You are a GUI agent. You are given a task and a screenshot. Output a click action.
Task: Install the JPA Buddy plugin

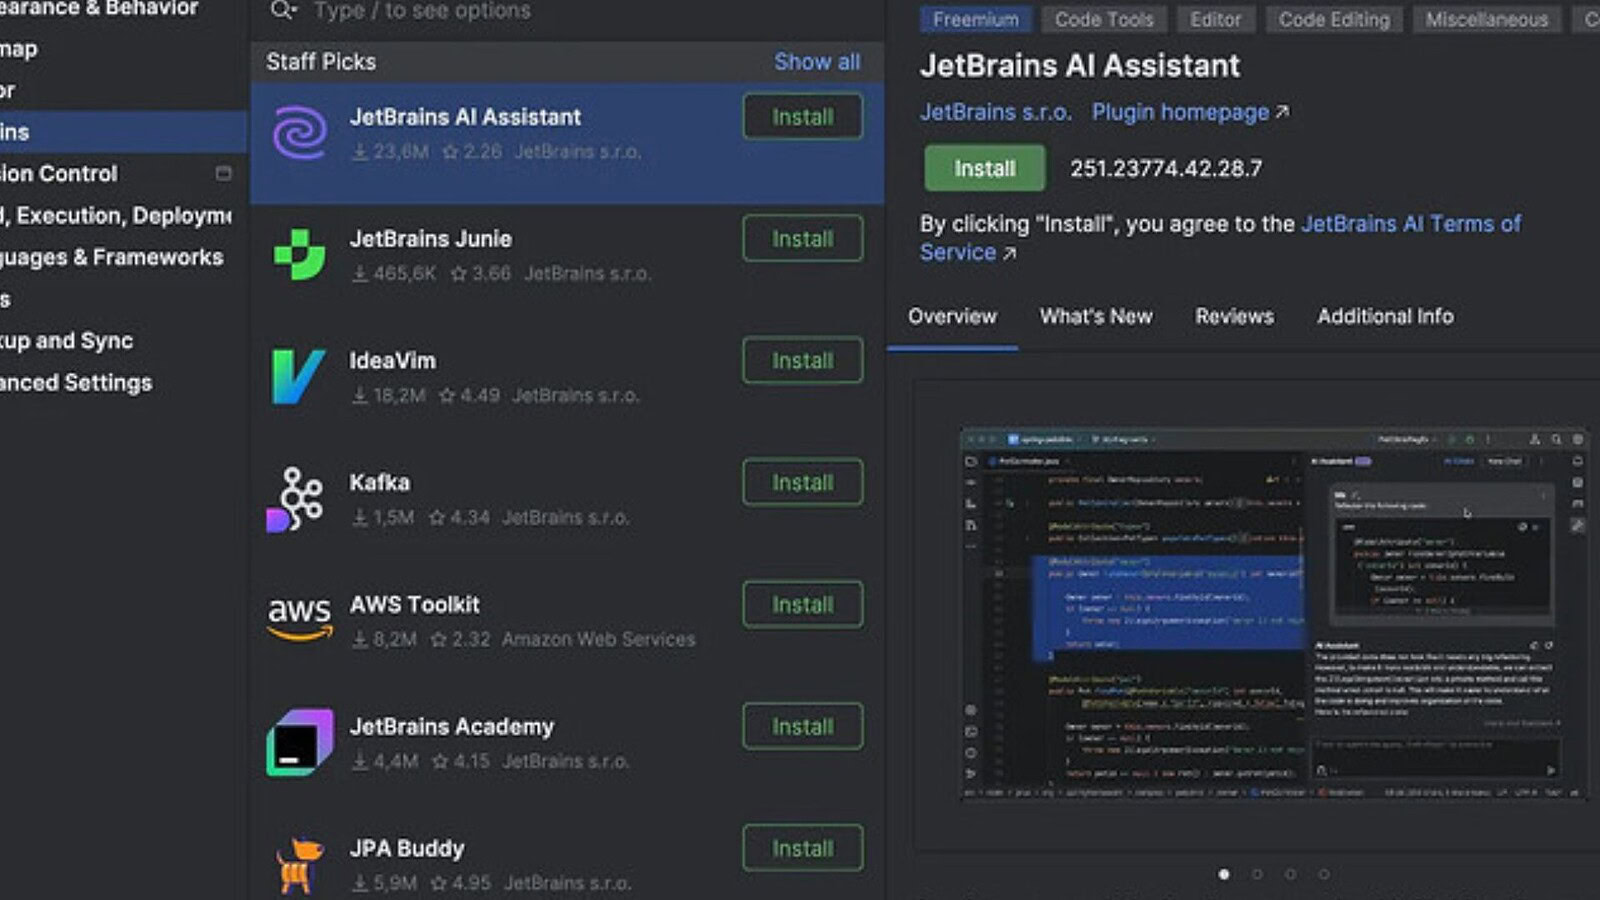coord(802,849)
